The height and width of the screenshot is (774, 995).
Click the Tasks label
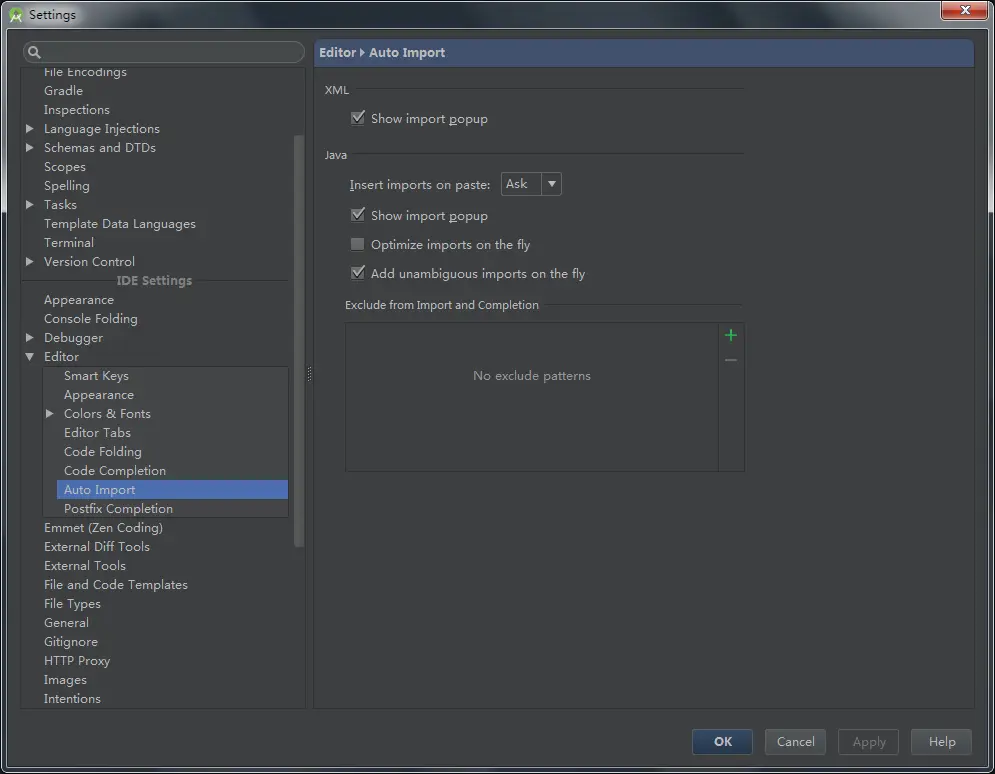60,205
